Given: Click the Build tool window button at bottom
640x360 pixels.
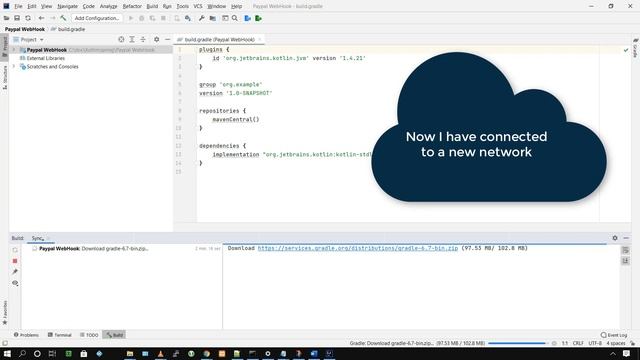Looking at the screenshot, I should click(114, 335).
